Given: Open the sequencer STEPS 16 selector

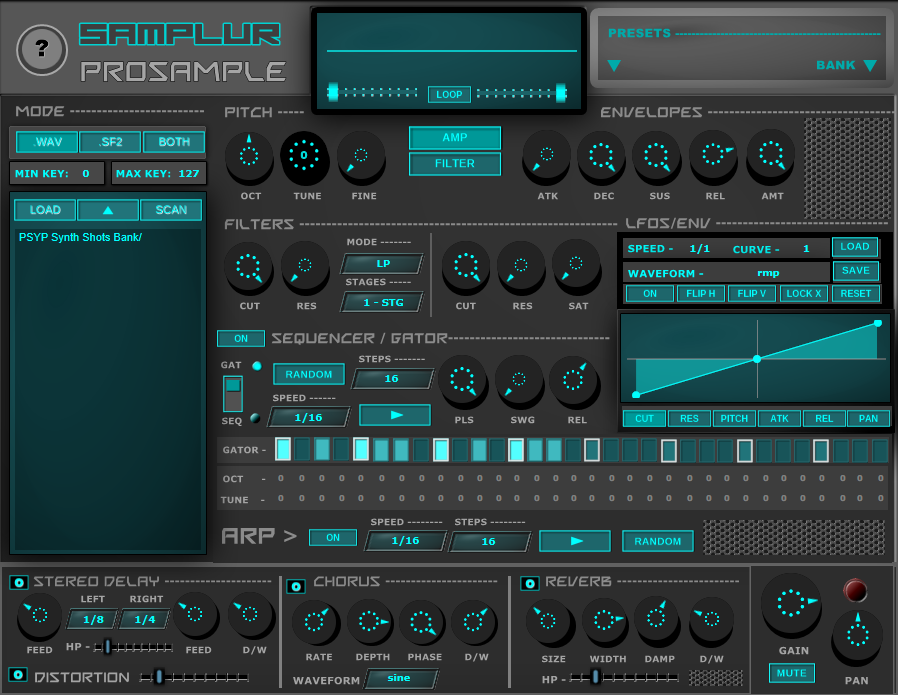Looking at the screenshot, I should [x=392, y=378].
